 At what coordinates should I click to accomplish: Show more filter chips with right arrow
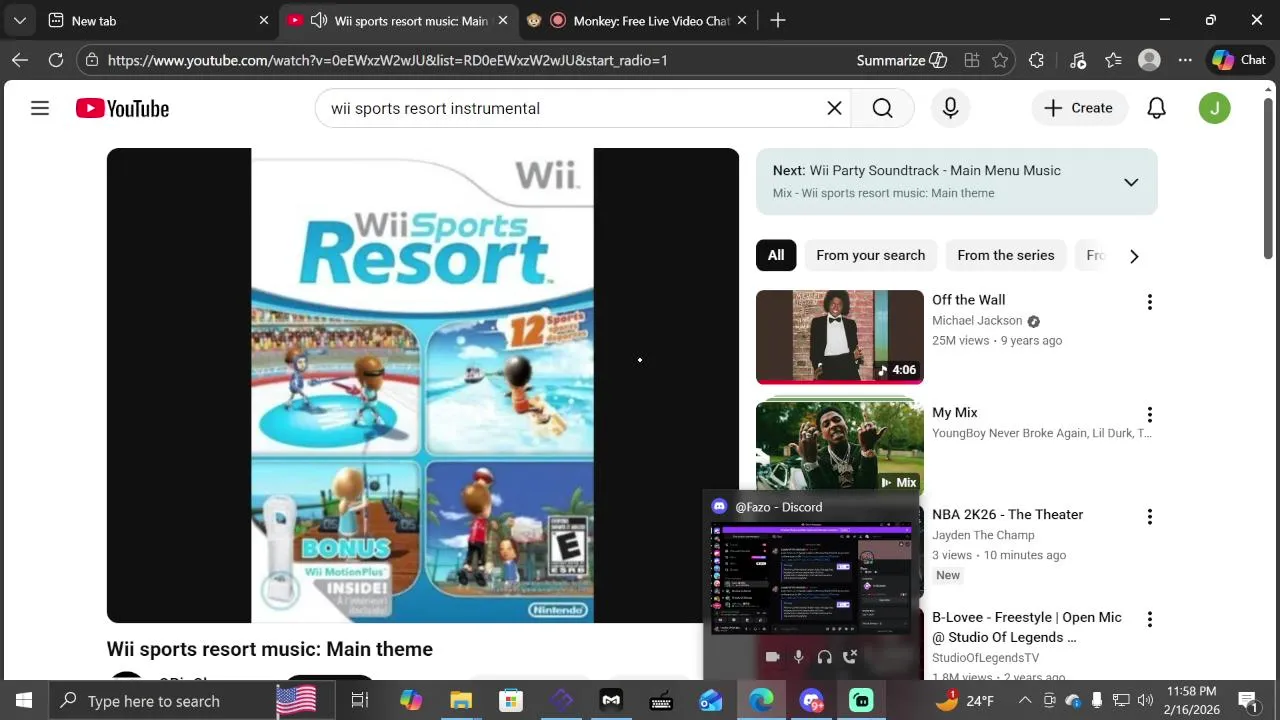point(1134,256)
